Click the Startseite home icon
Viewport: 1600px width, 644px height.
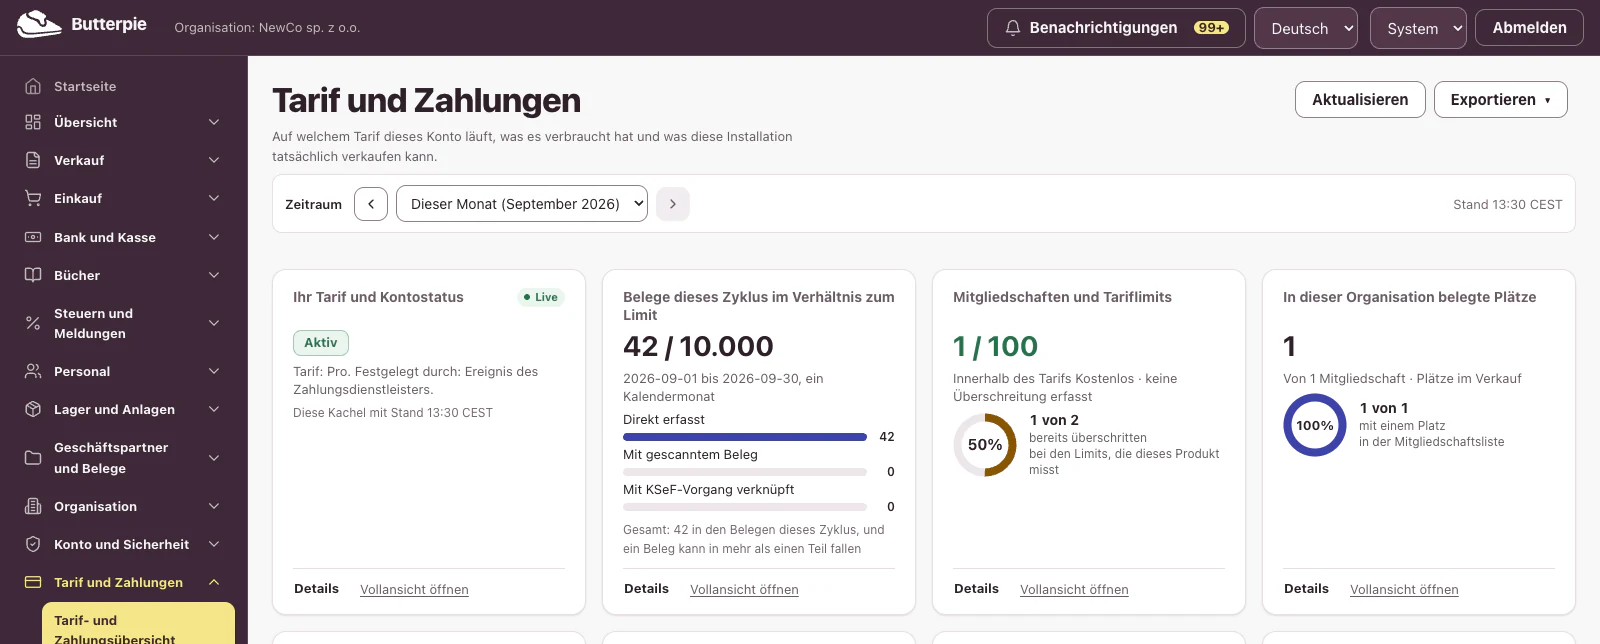coord(33,86)
